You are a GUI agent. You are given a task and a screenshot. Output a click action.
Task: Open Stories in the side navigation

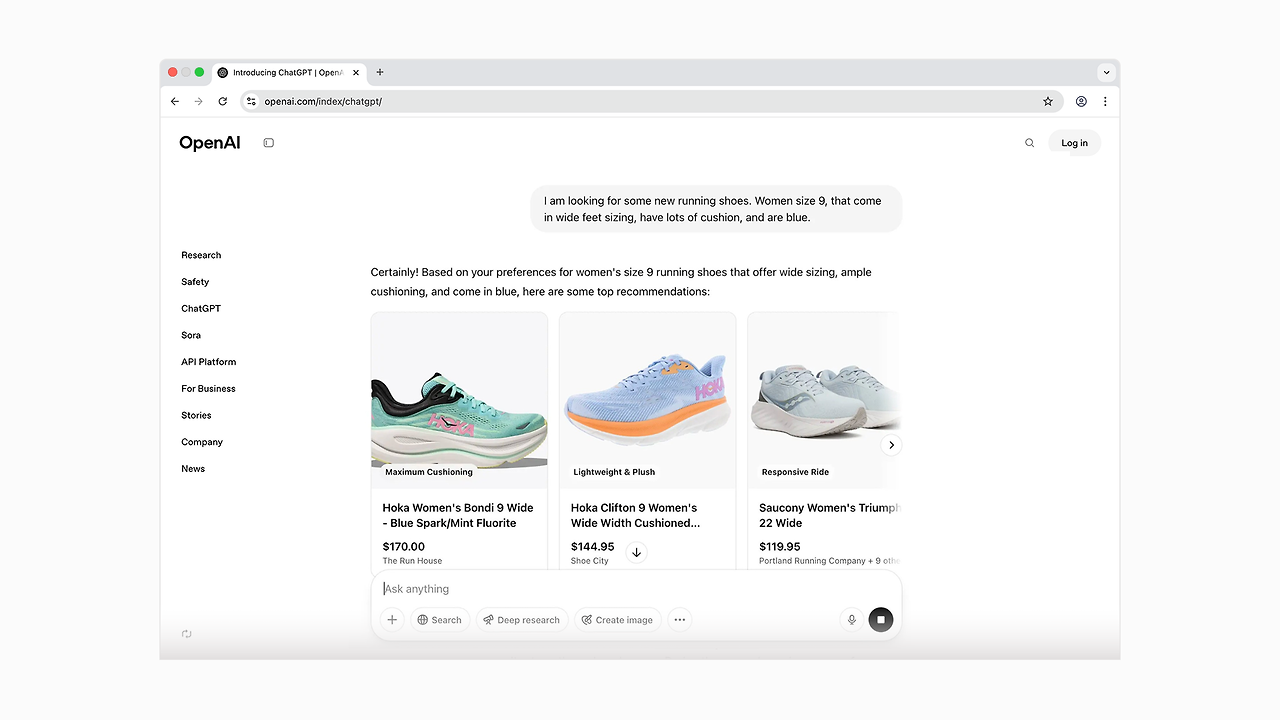[196, 415]
